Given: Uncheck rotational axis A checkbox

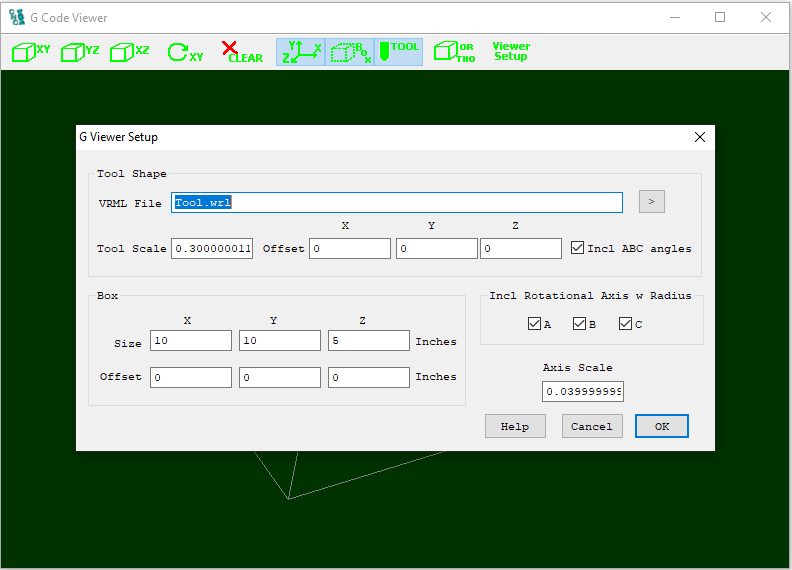Looking at the screenshot, I should click(x=534, y=324).
